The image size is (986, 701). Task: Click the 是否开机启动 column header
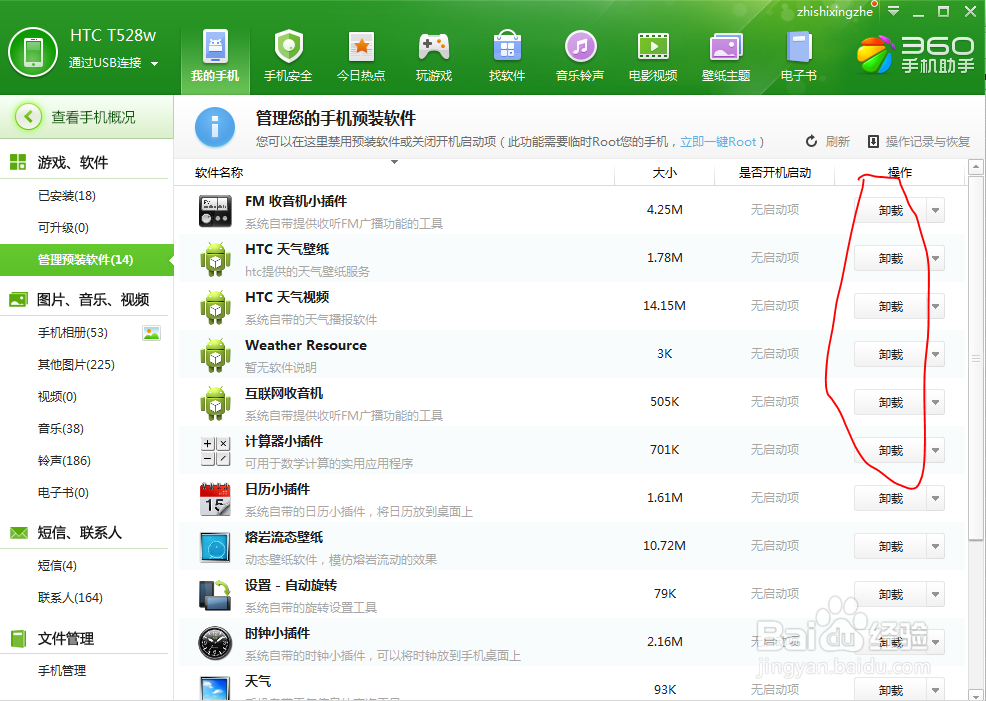pos(775,173)
